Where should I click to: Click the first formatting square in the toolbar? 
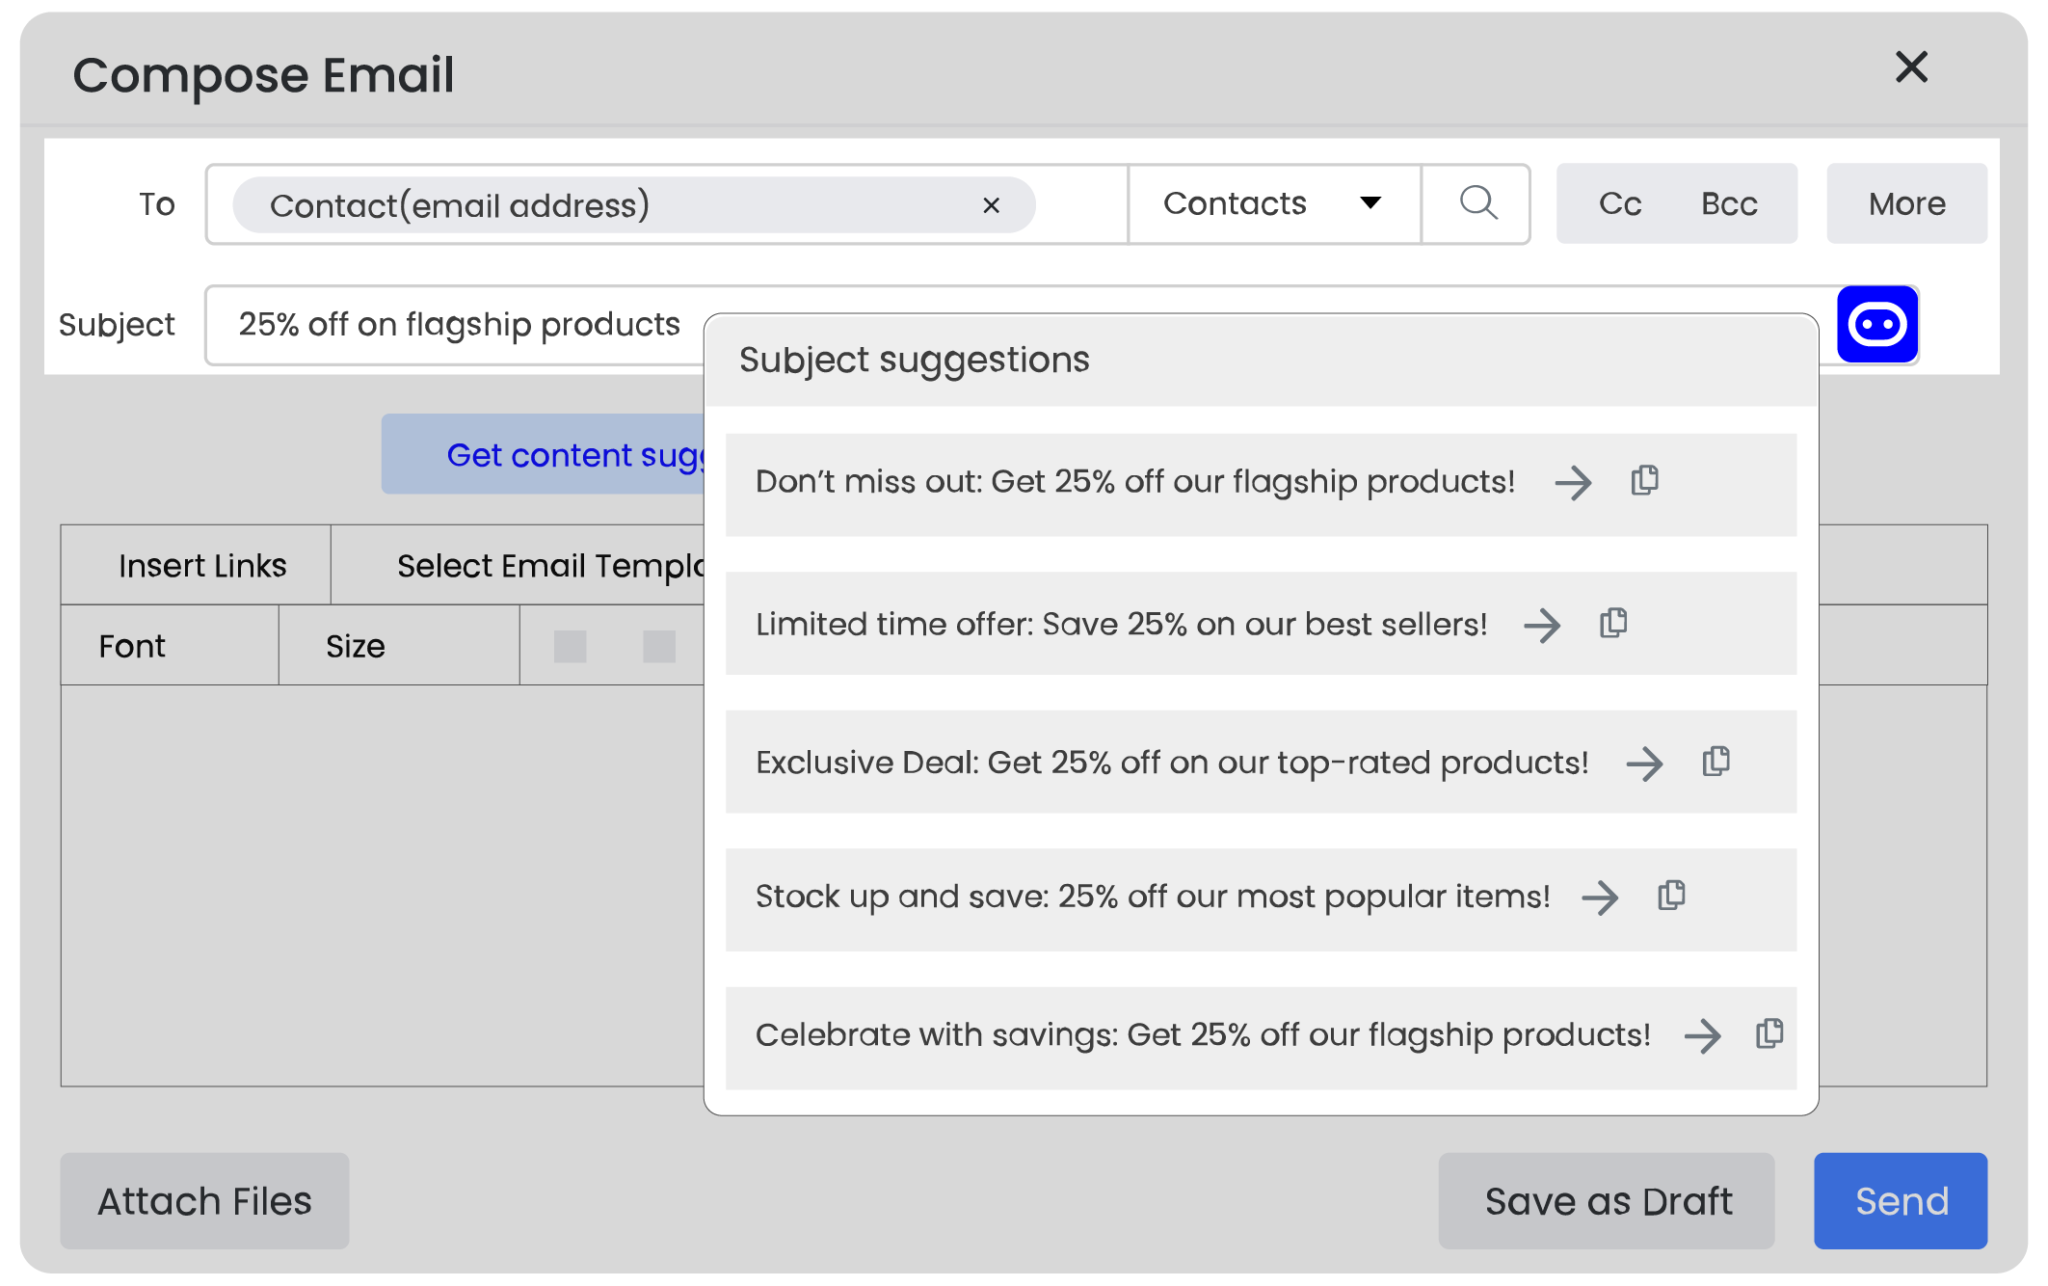point(571,646)
